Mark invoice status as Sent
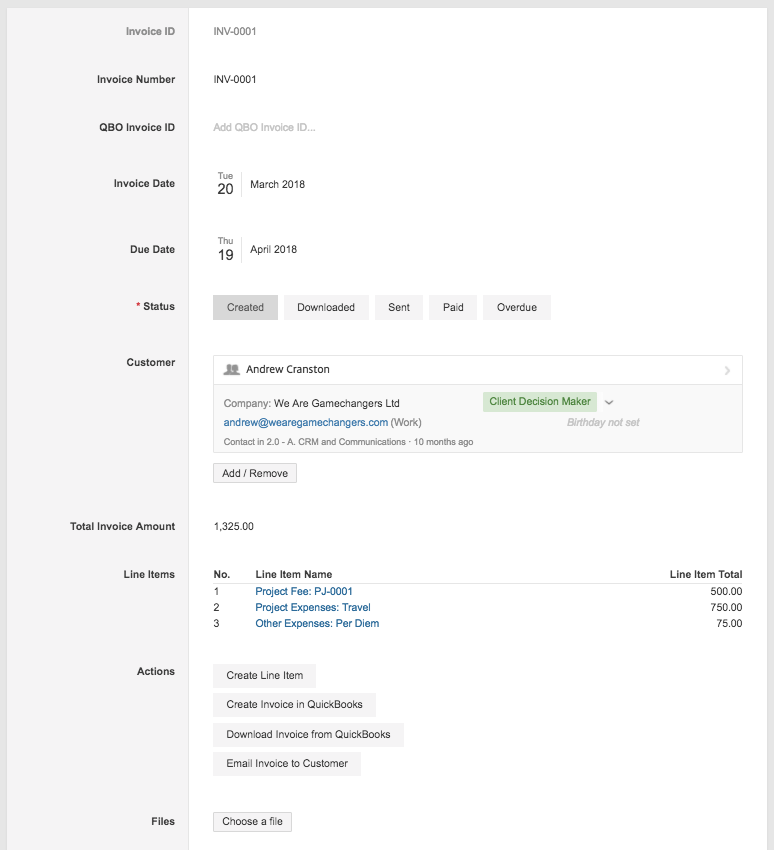The image size is (774, 850). point(398,307)
